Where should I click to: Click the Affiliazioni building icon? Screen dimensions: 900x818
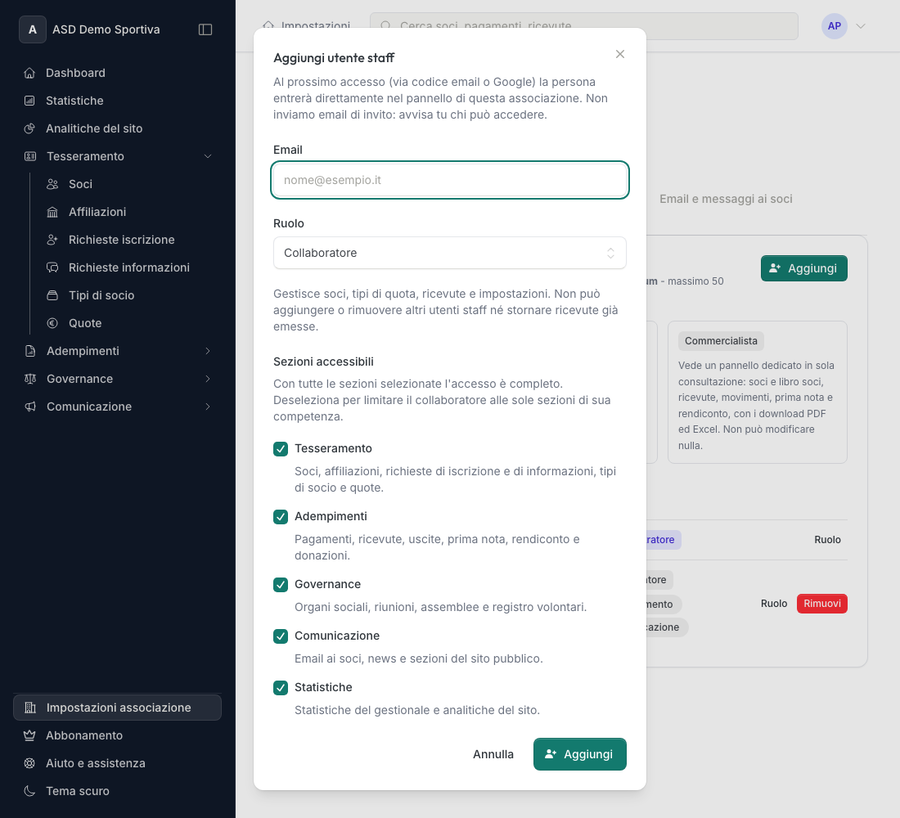tap(52, 212)
